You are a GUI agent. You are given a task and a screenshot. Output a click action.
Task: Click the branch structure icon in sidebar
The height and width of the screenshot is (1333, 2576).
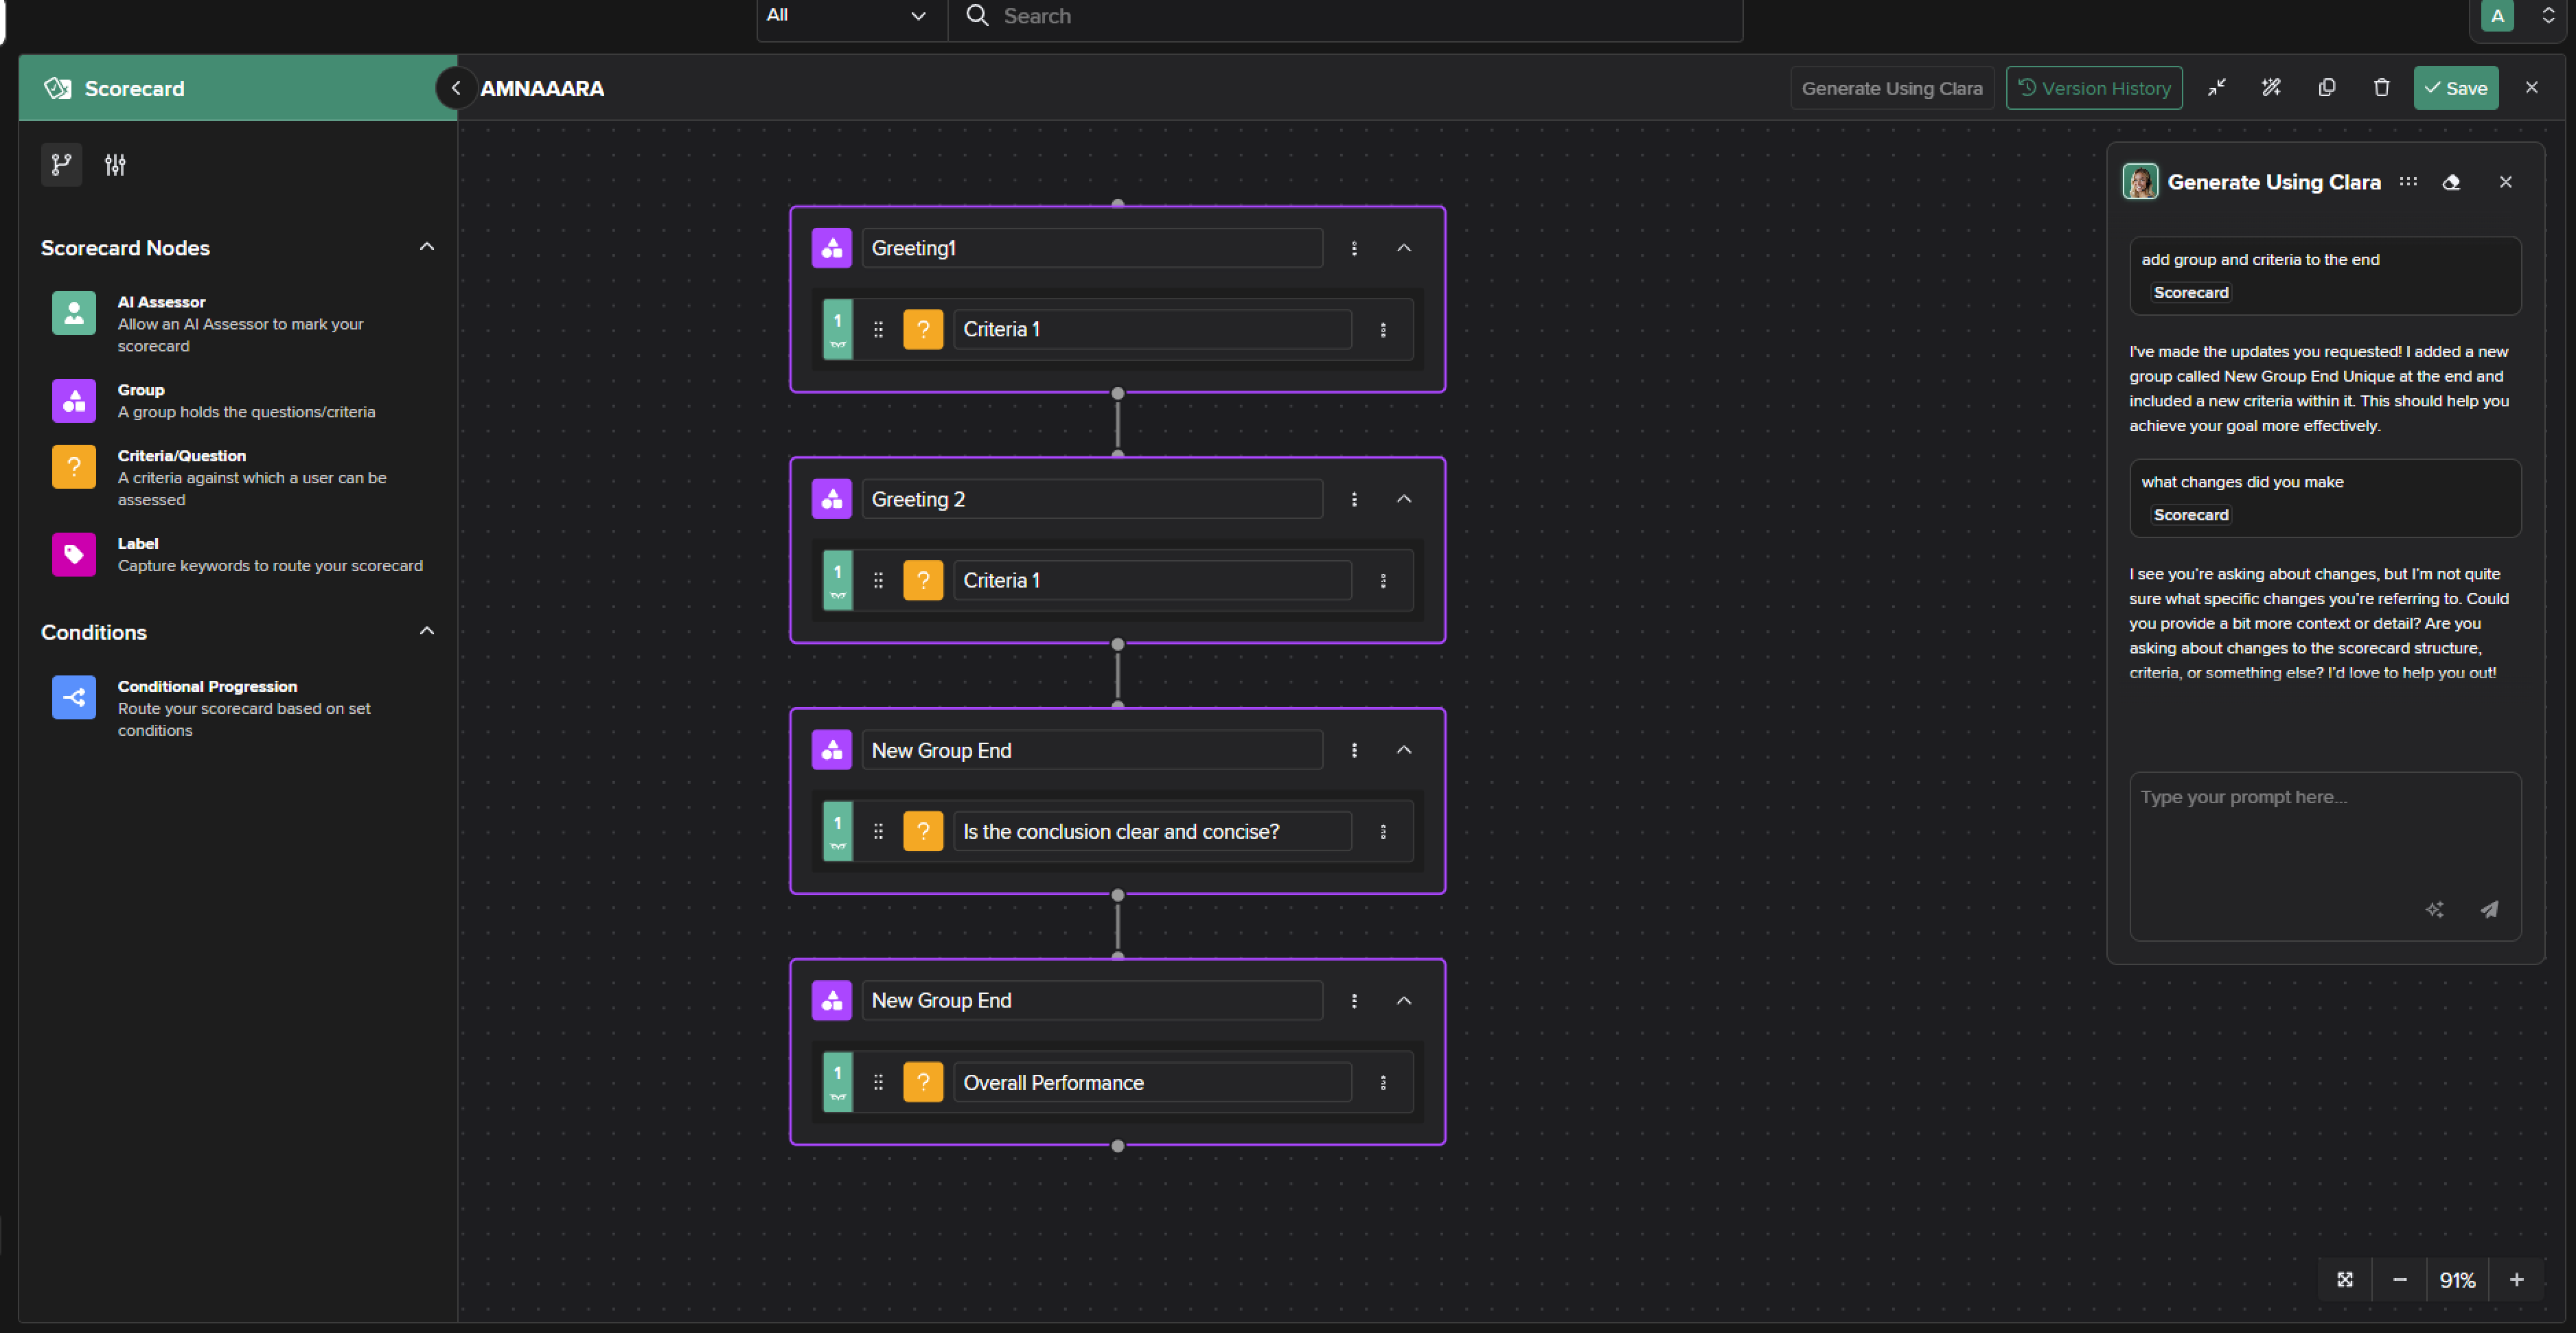pos(62,165)
